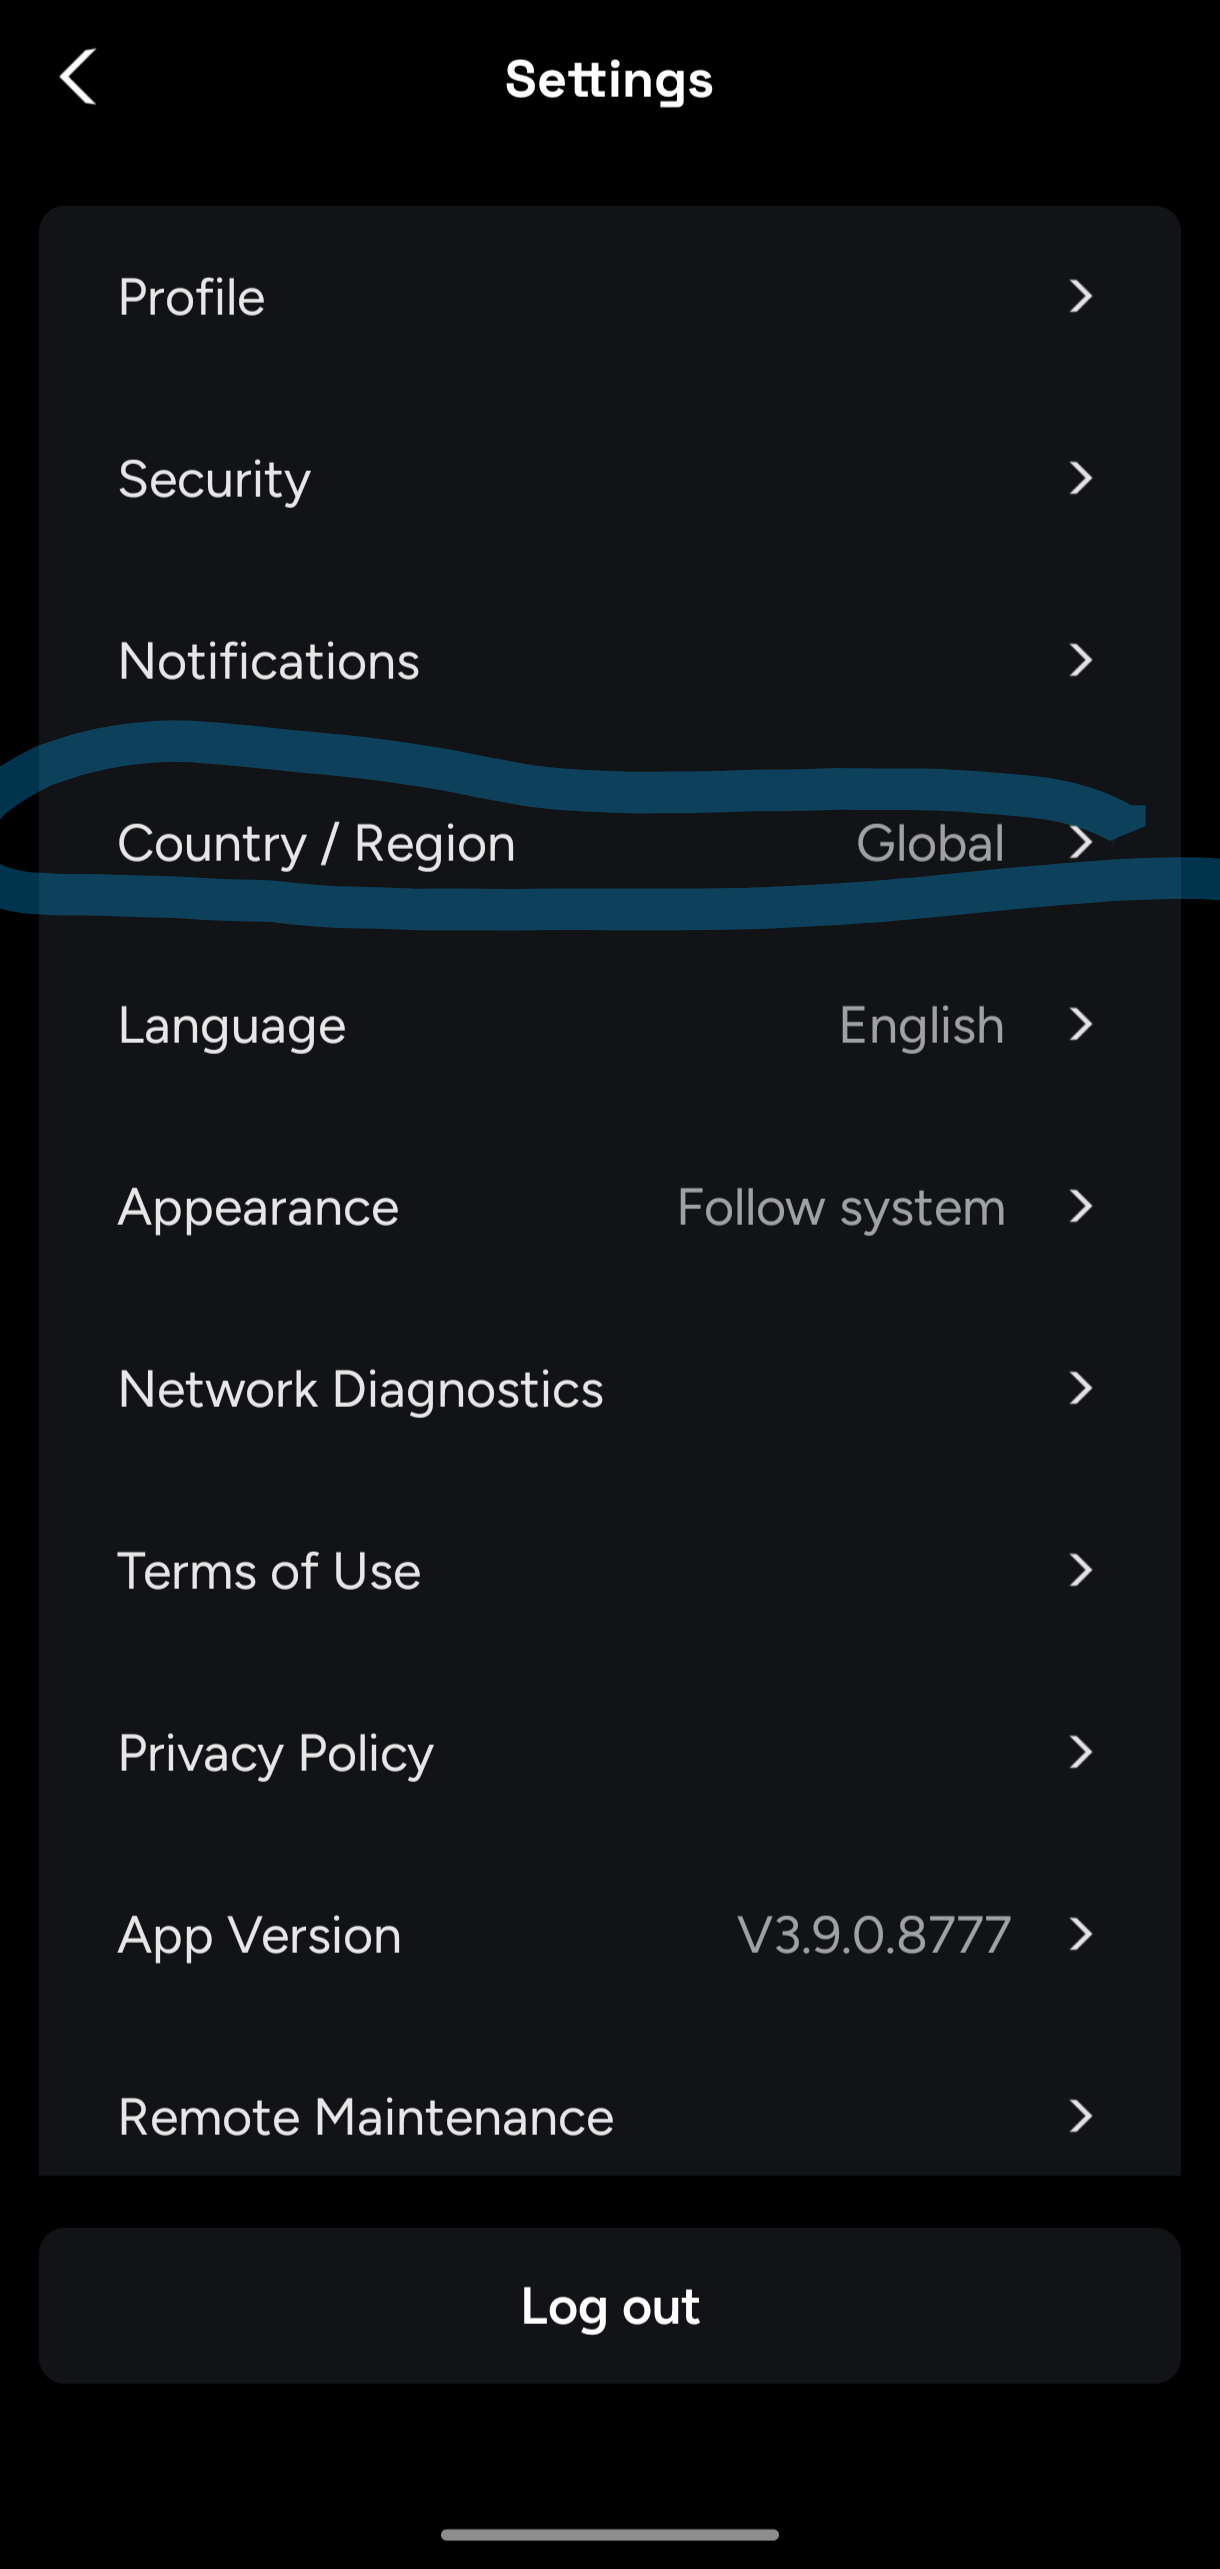Open the Language setting
Viewport: 1220px width, 2569px height.
[232, 1025]
